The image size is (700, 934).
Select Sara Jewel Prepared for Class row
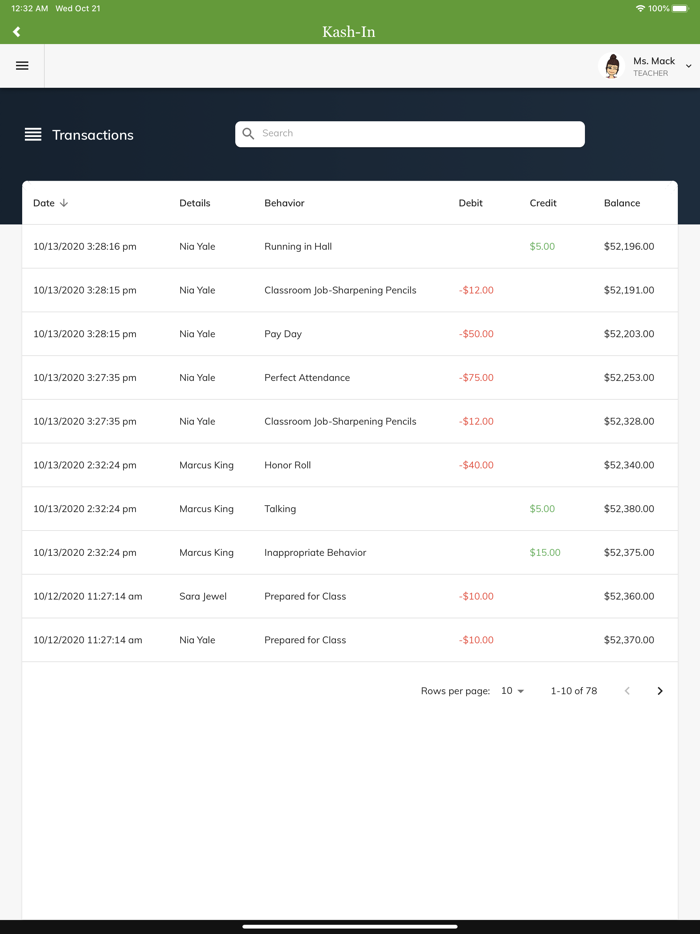tap(349, 596)
